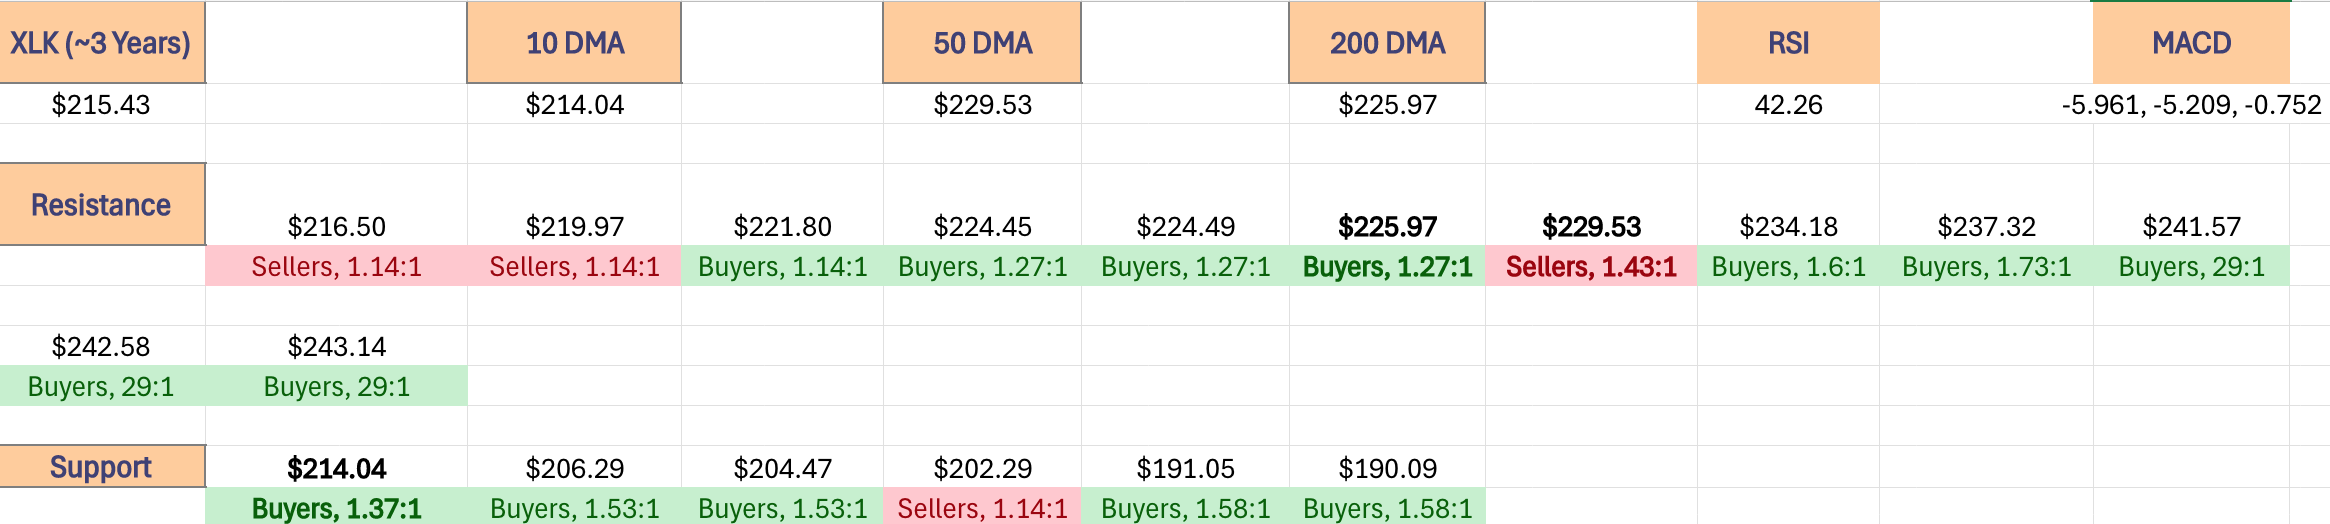Select the red Sellers, 1.43:1 cell
Screen dimensions: 2330x524
(1591, 266)
